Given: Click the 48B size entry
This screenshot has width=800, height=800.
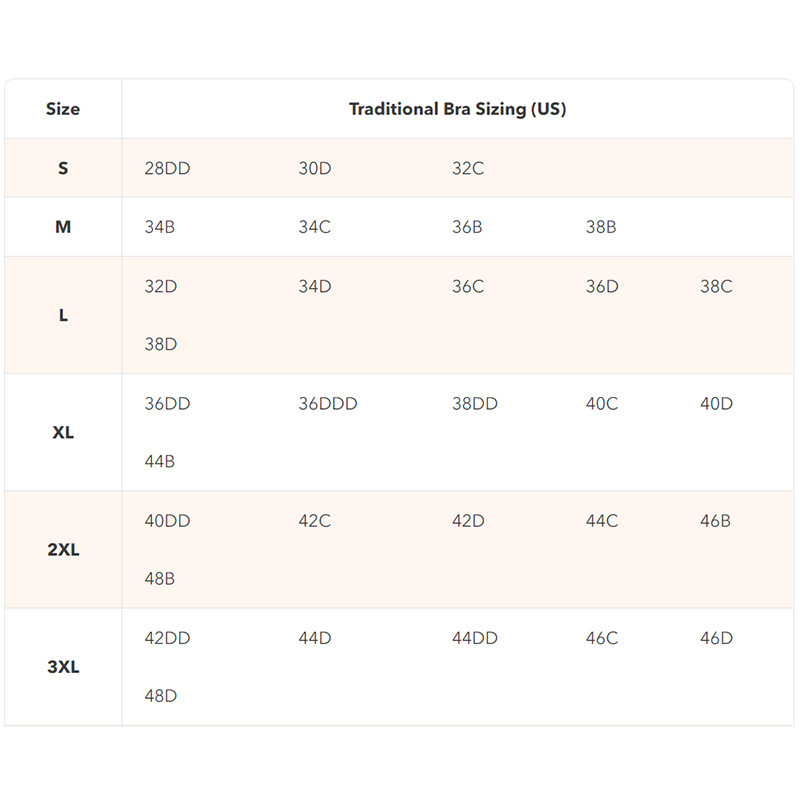Looking at the screenshot, I should coord(160,579).
